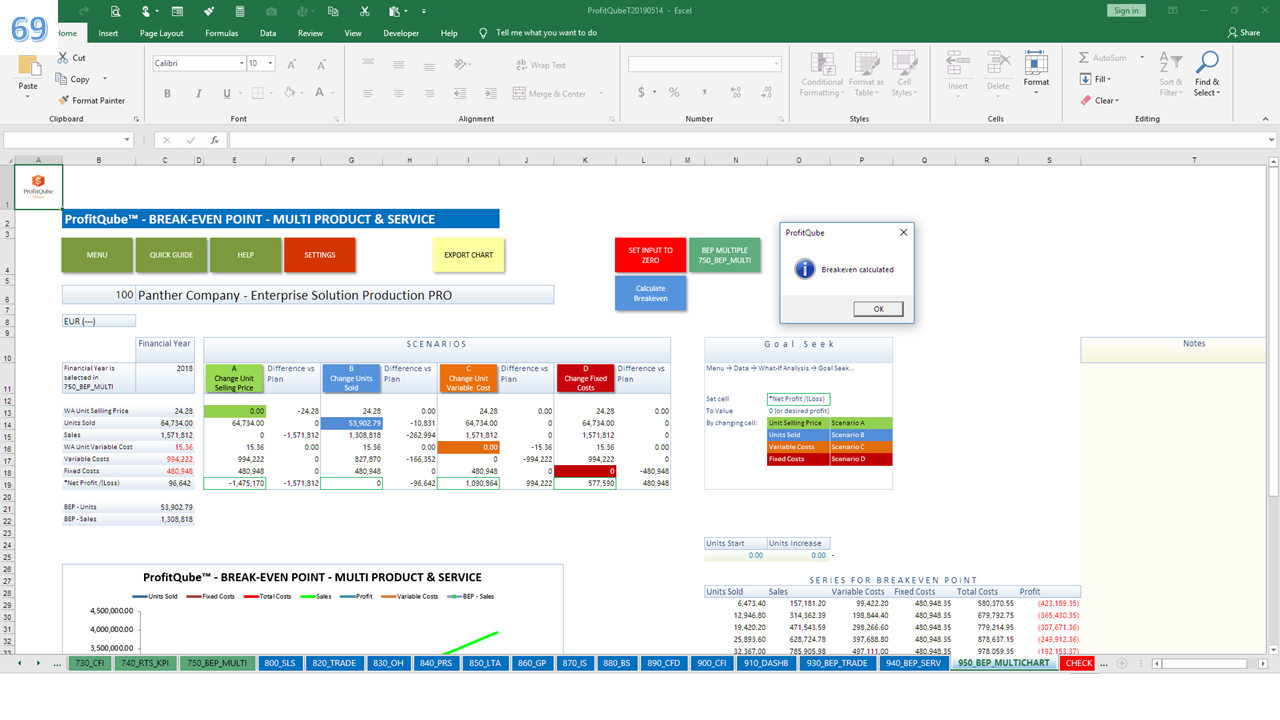Open the Name Box dropdown arrow
Viewport: 1280px width, 720px height.
(x=127, y=140)
